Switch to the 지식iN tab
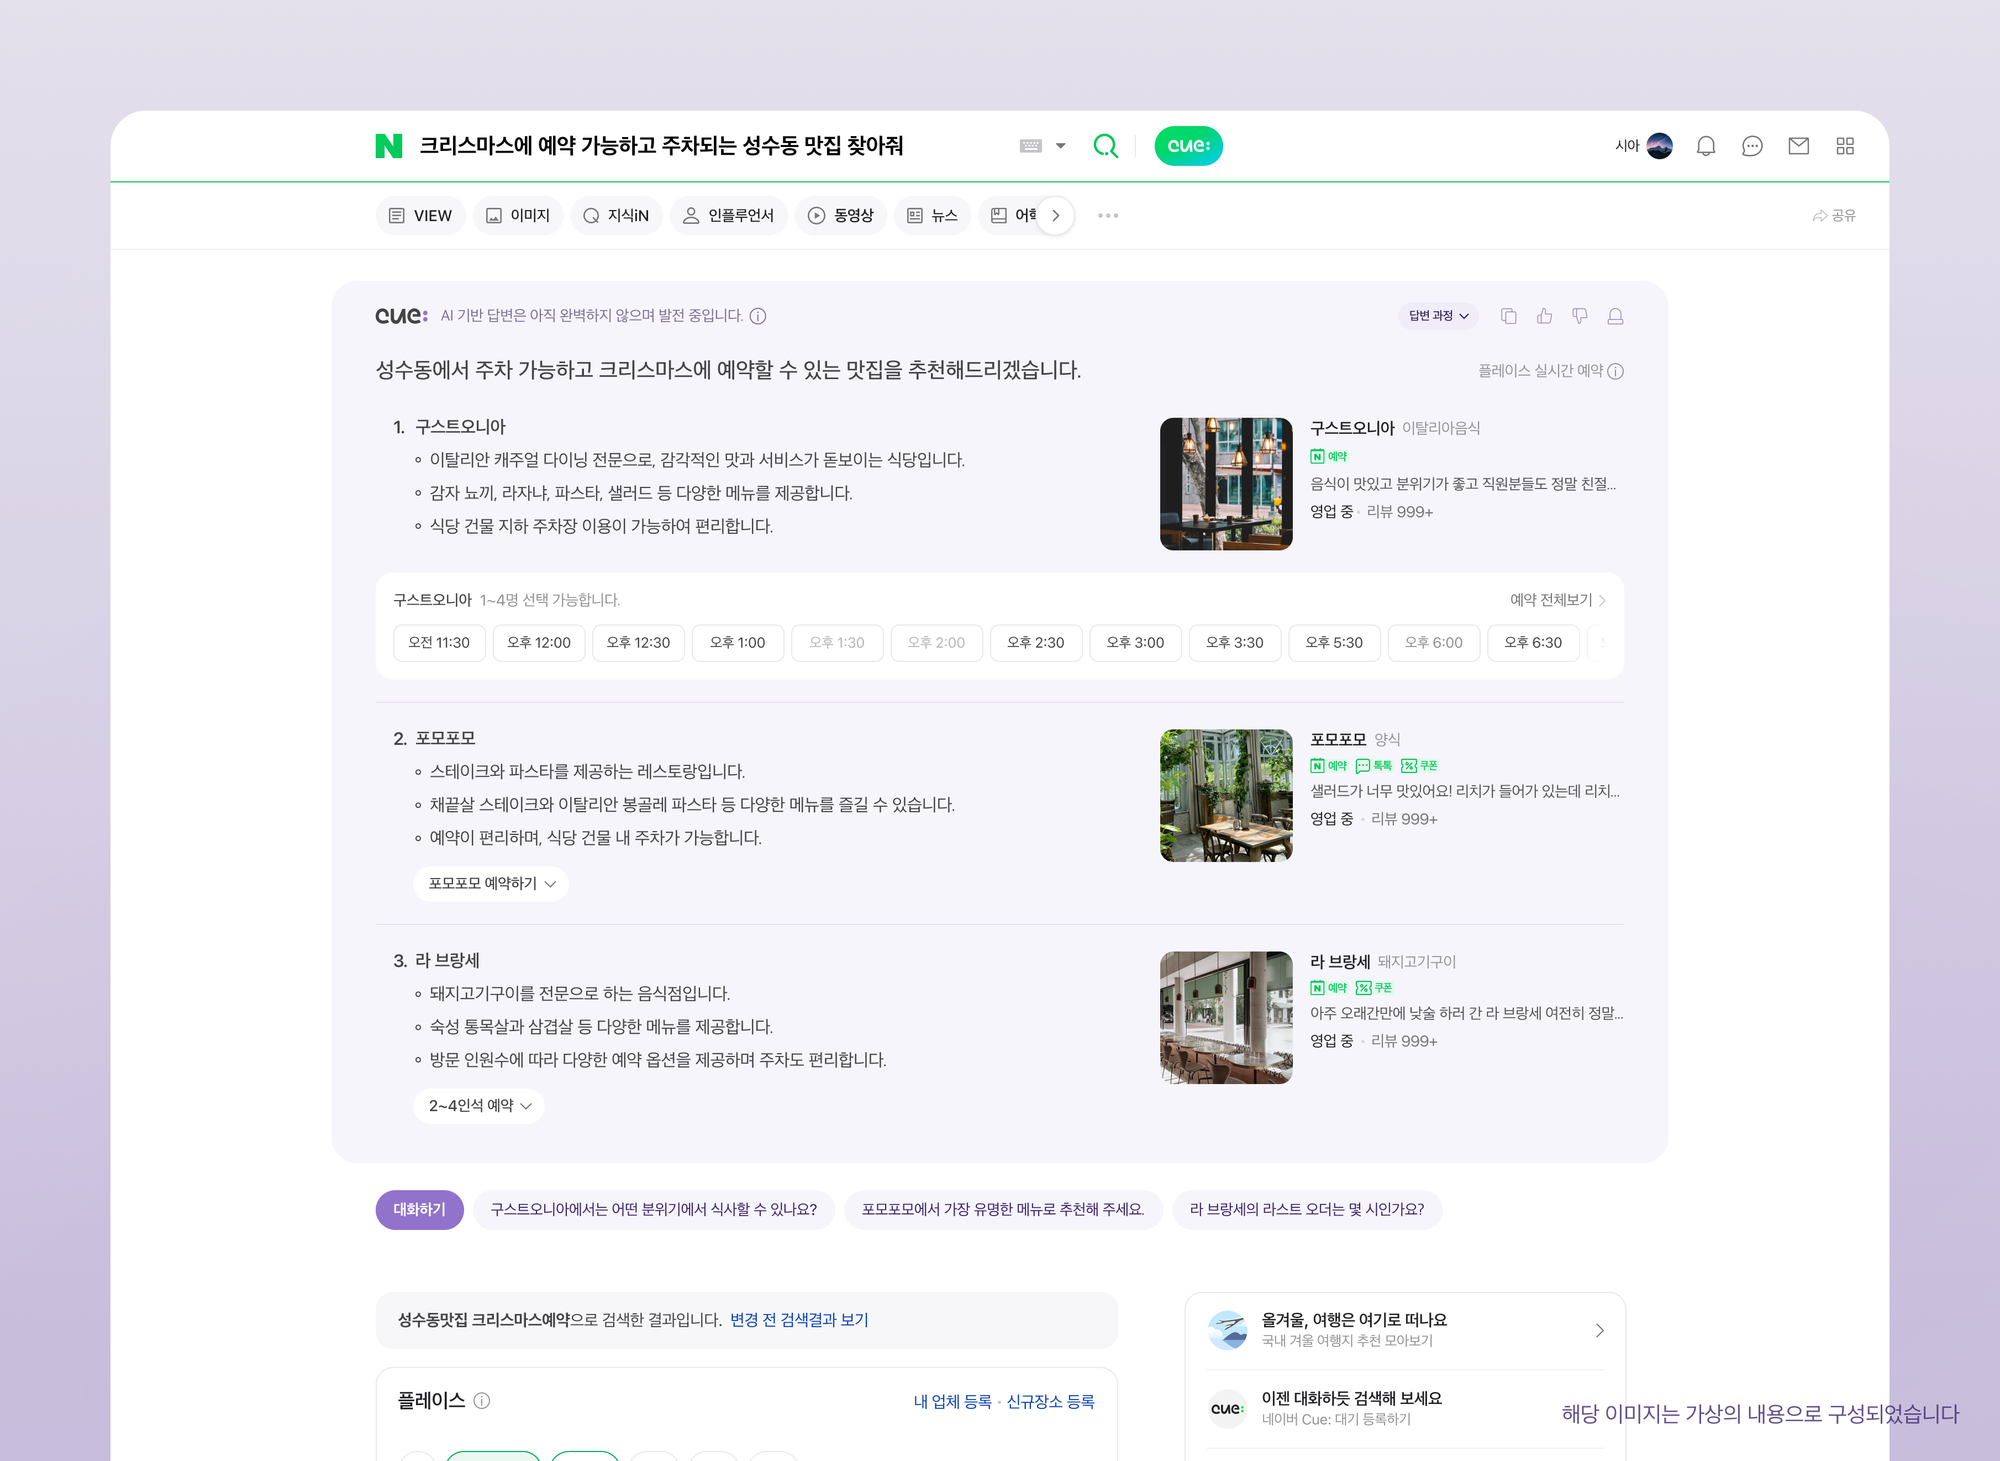The height and width of the screenshot is (1461, 2000). point(616,215)
